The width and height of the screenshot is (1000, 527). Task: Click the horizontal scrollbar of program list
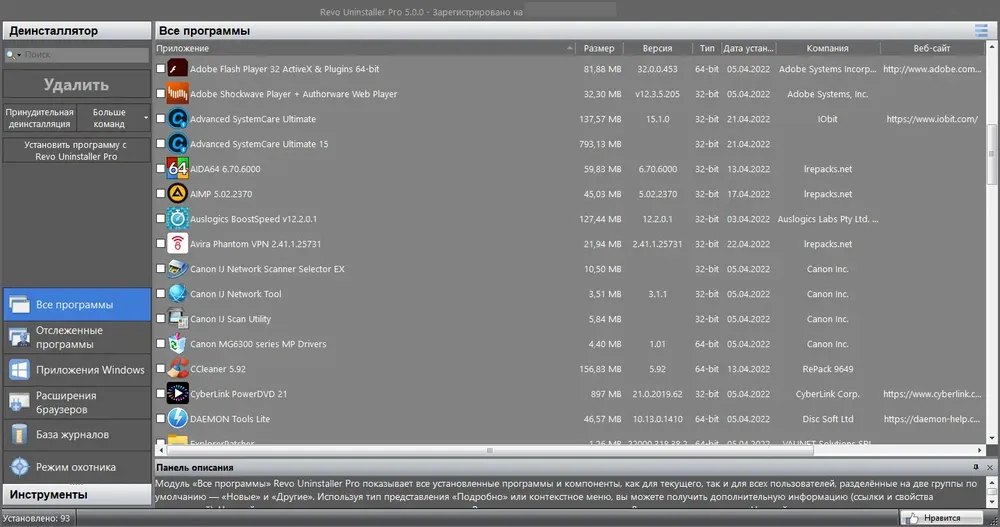[489, 450]
